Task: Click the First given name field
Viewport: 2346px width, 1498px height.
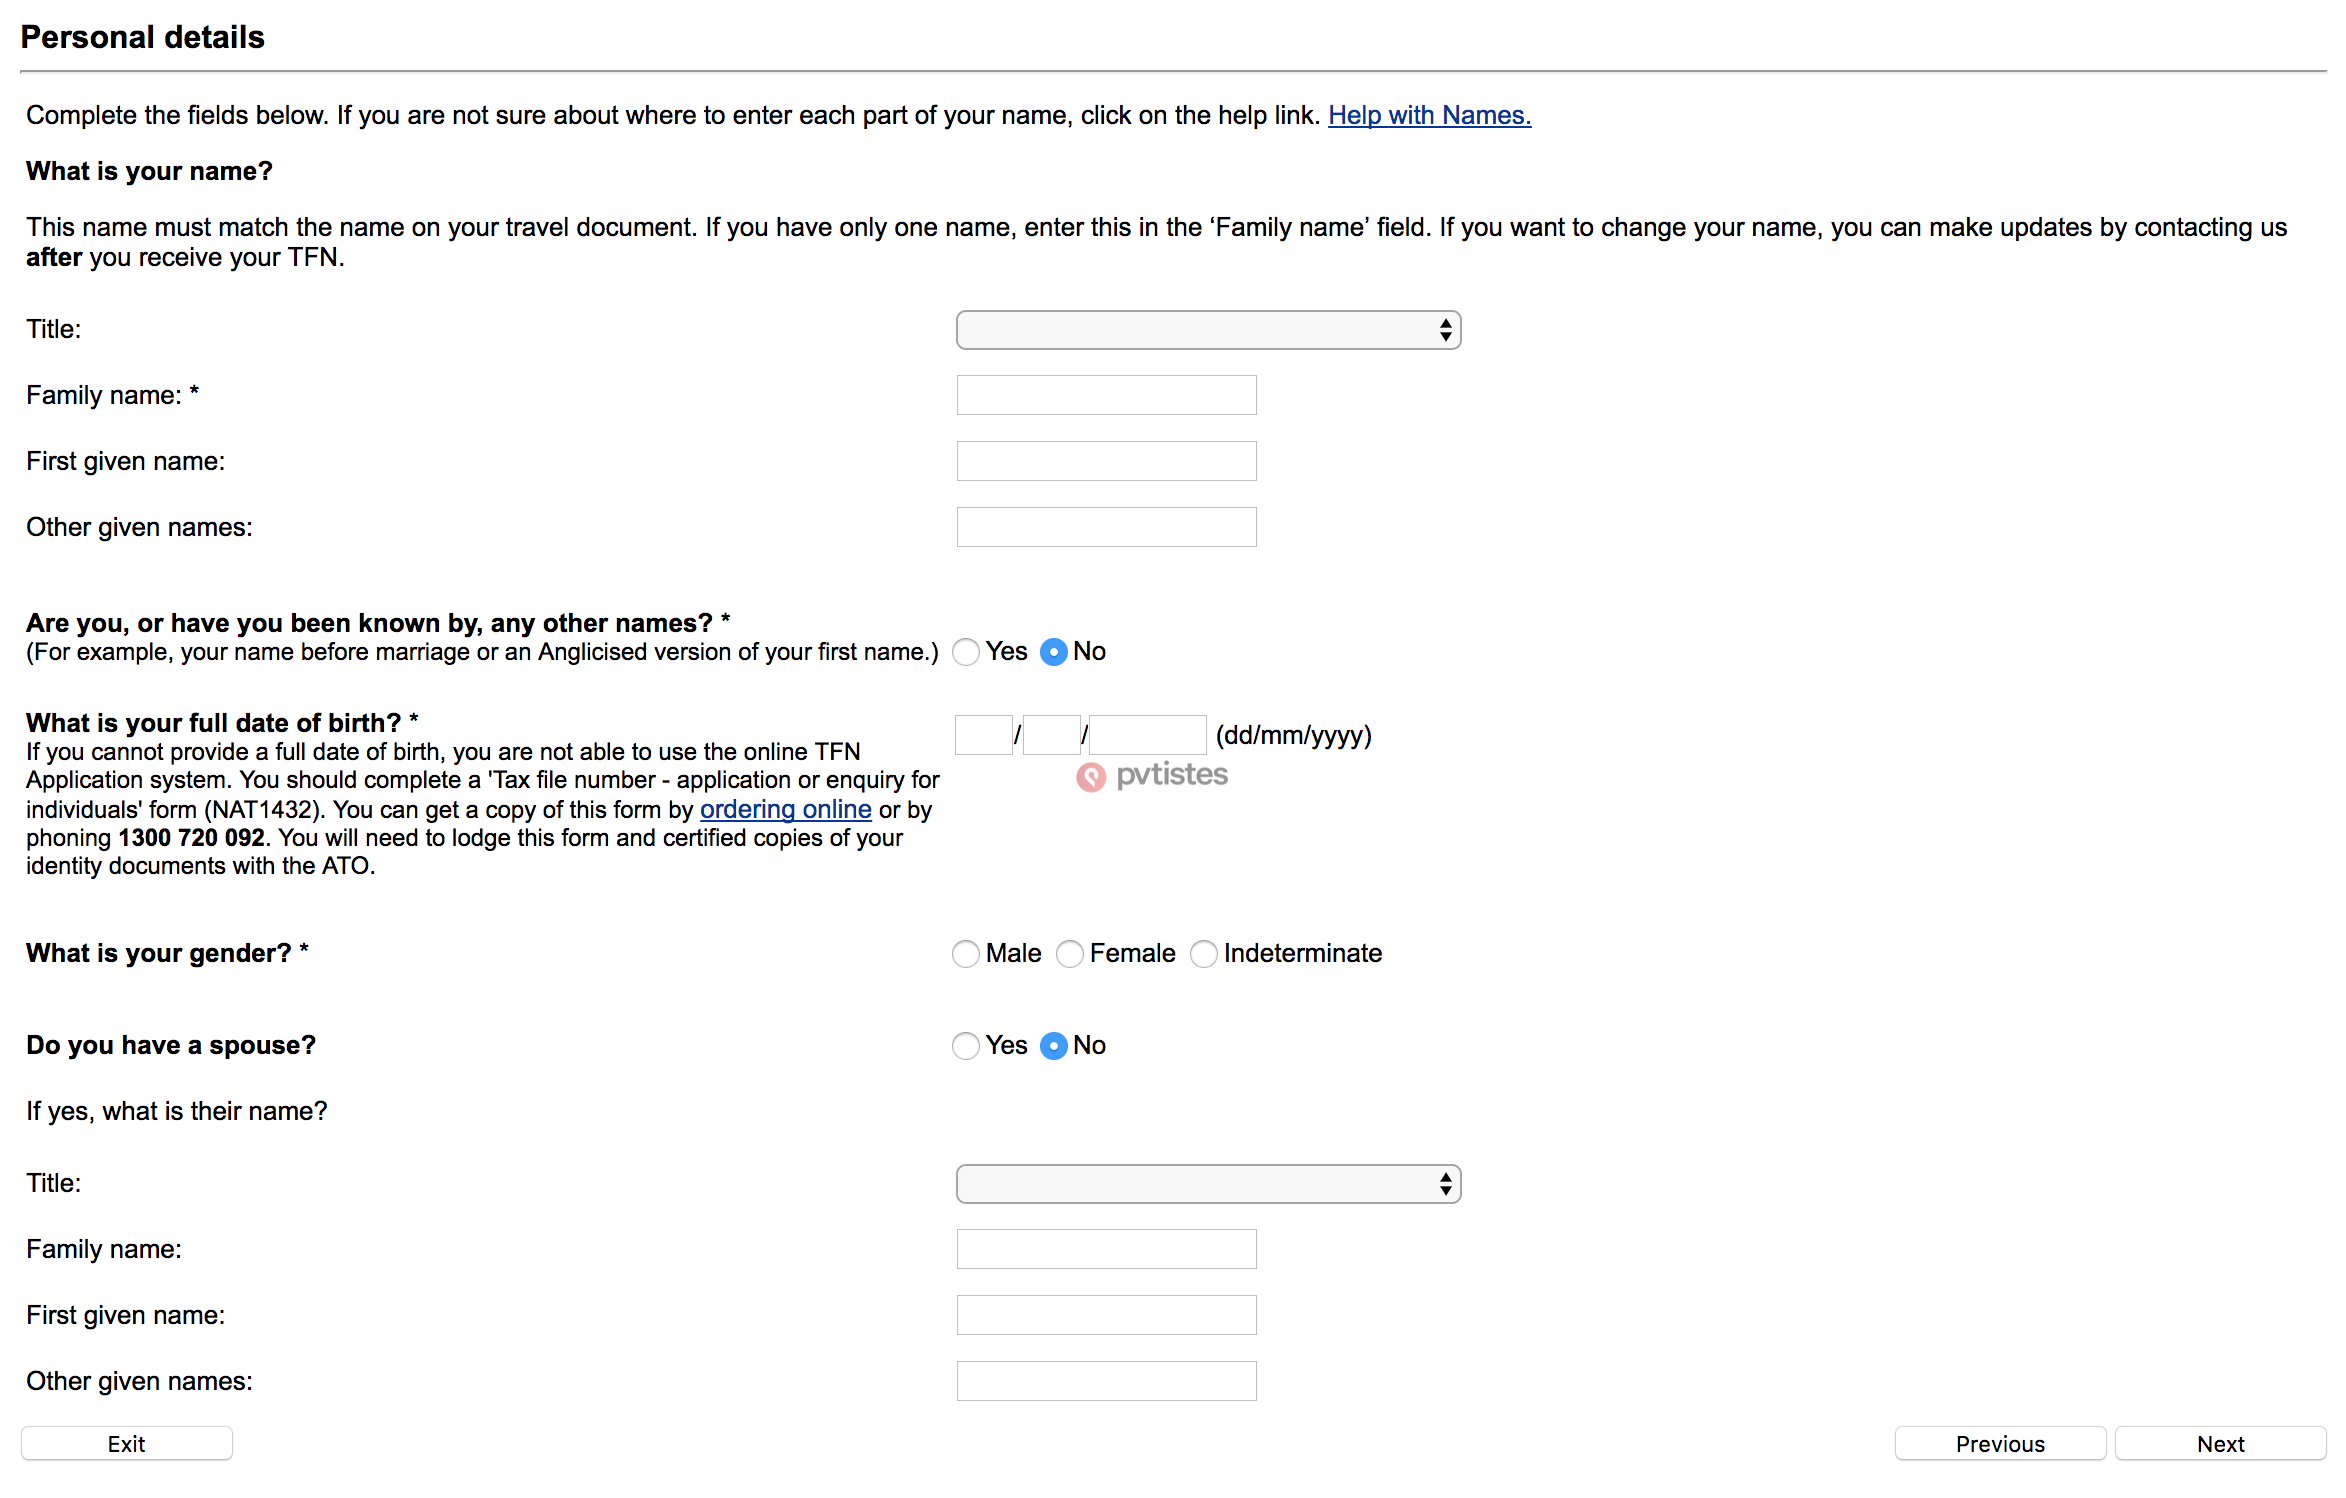Action: (x=1106, y=462)
